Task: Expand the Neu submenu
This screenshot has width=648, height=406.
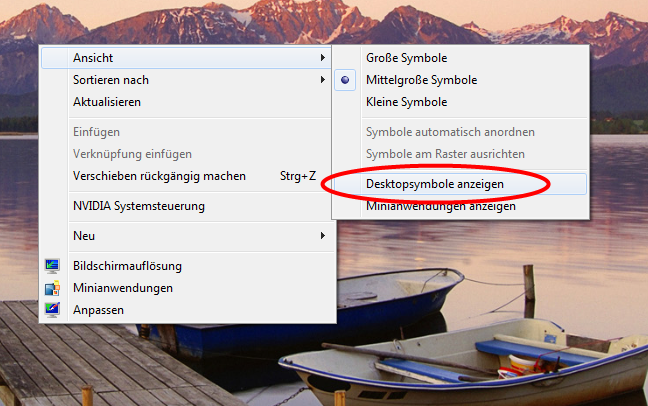Action: point(186,236)
